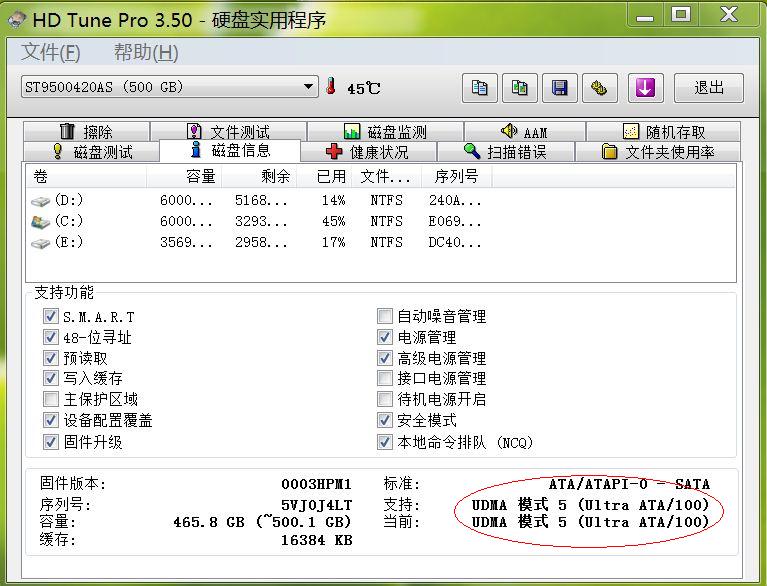767x586 pixels.
Task: Open the 磁盘监测 disk monitor tab
Action: click(x=385, y=132)
